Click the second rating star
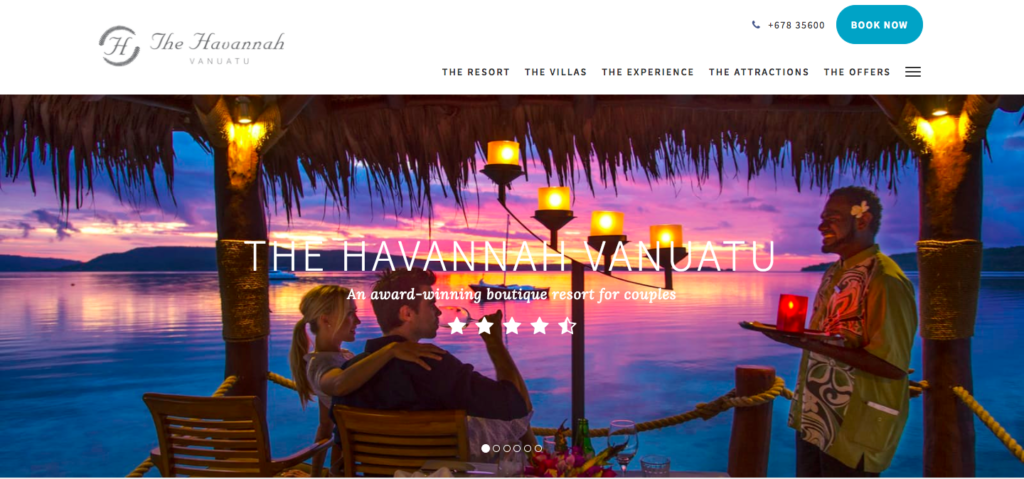This screenshot has height=479, width=1024. point(484,325)
